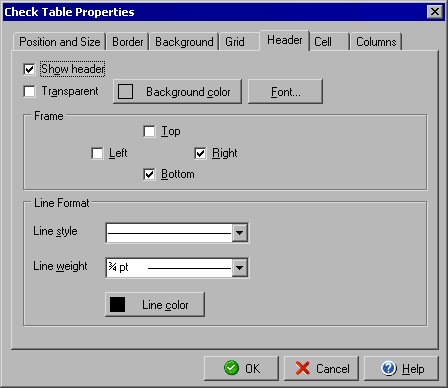
Task: Select the ¾ pt line weight combo box
Action: [x=177, y=267]
